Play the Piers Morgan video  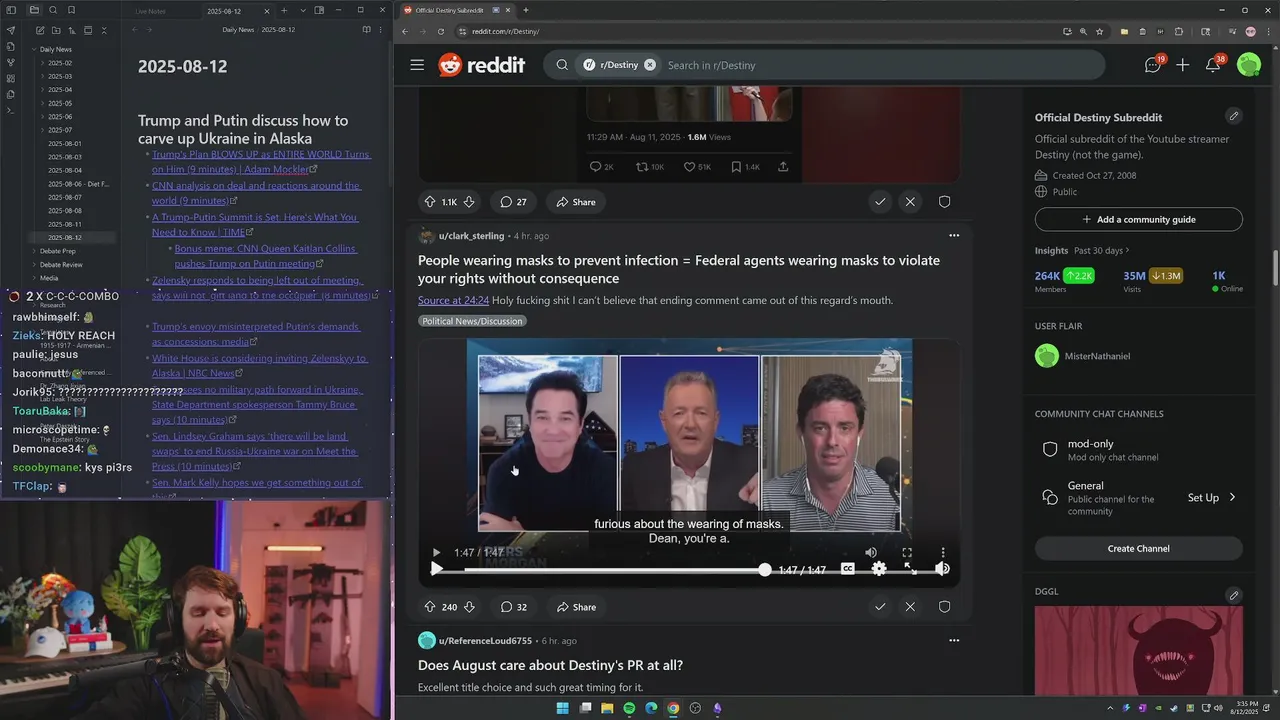point(436,569)
